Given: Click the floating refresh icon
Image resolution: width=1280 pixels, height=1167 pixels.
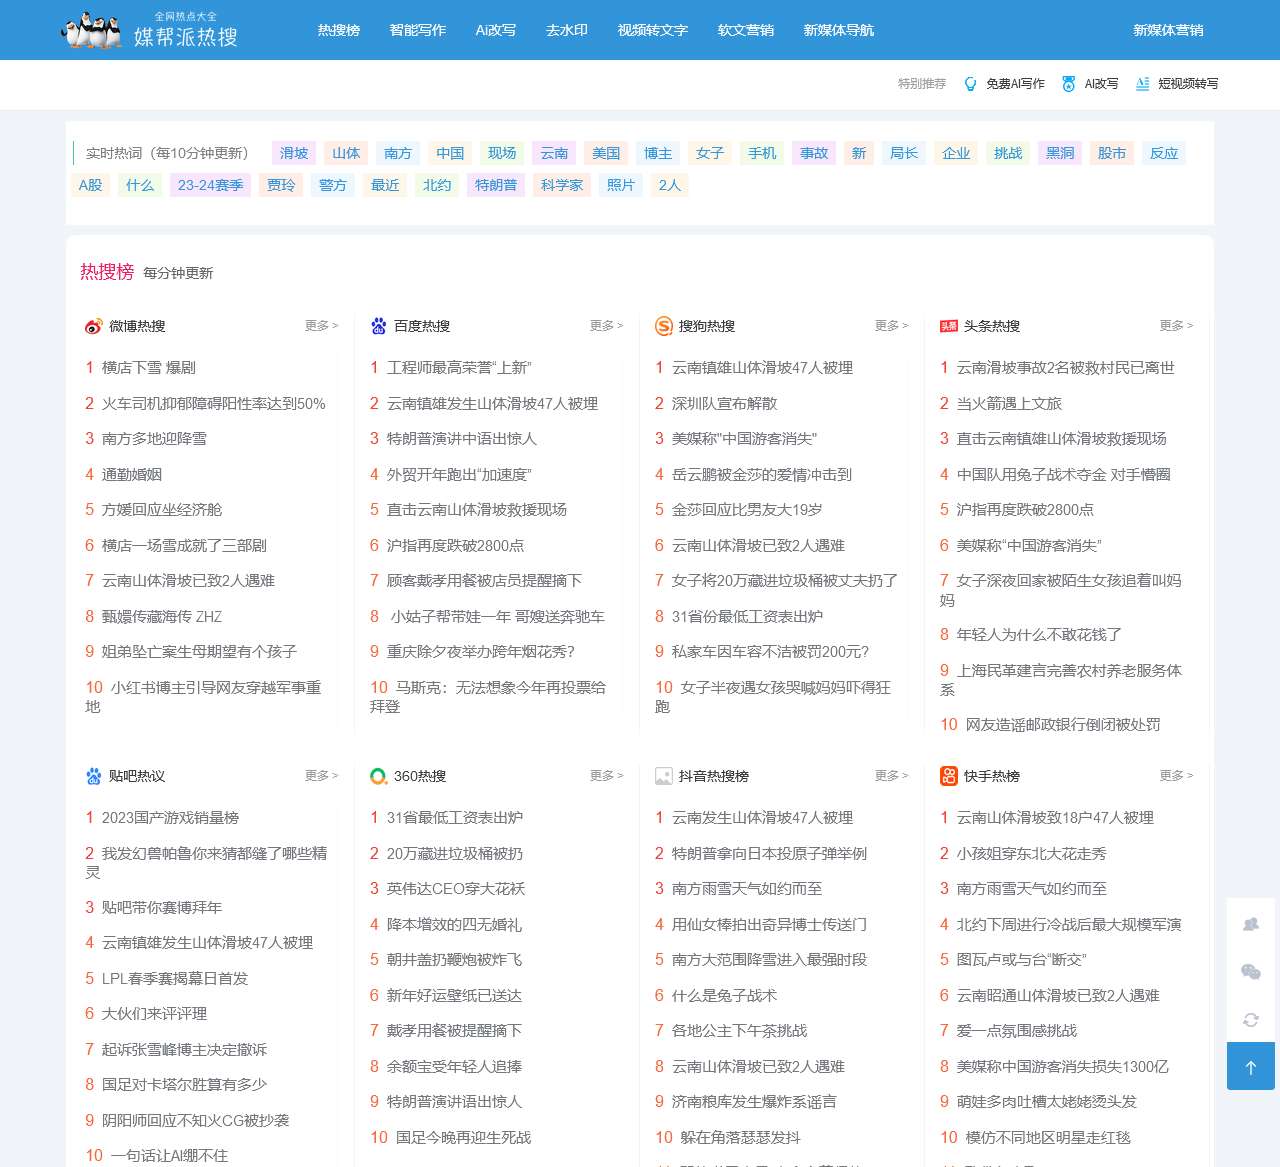Looking at the screenshot, I should coord(1250,1019).
